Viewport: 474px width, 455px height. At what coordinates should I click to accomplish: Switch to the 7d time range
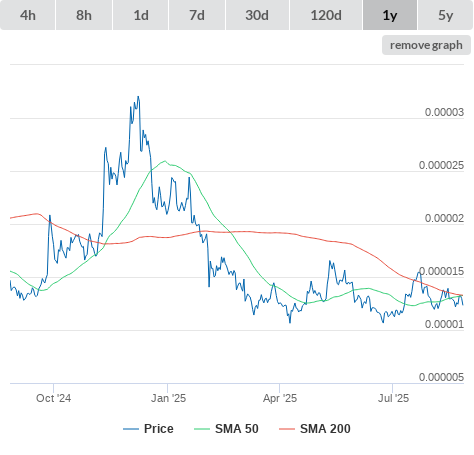197,15
